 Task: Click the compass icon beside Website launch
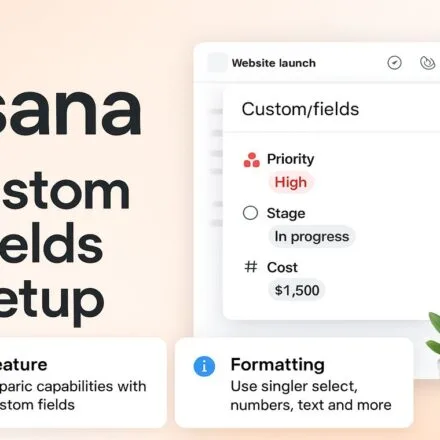pyautogui.click(x=394, y=63)
